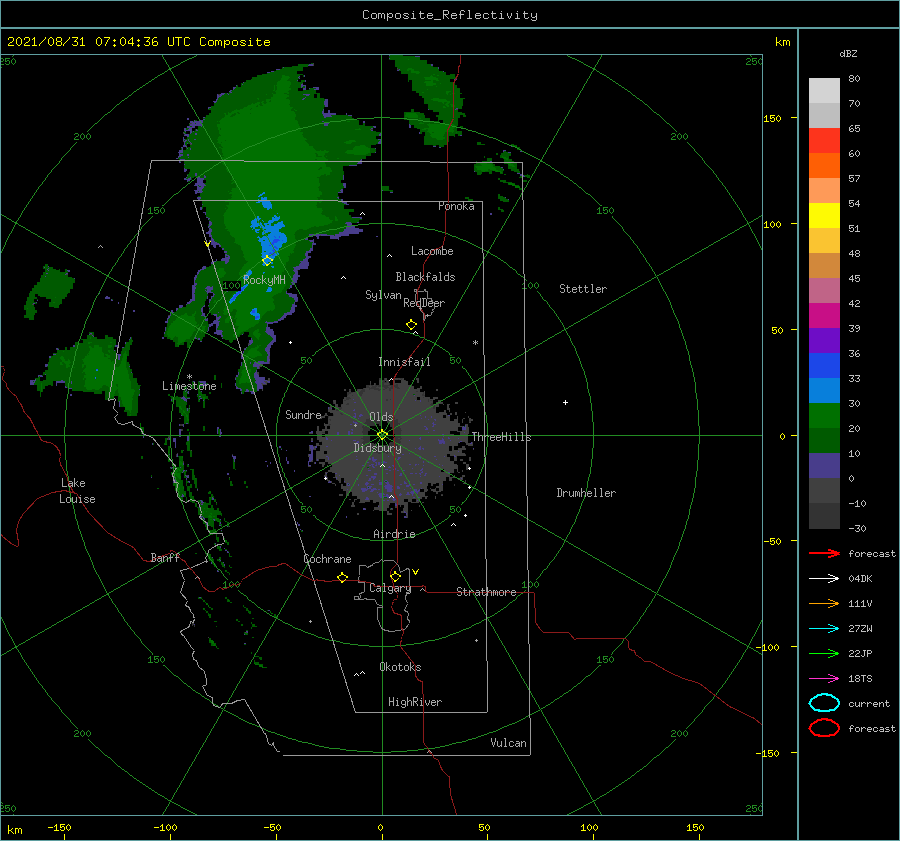Select the blue 36-33 dBZ swatch
Image resolution: width=900 pixels, height=841 pixels.
[824, 365]
